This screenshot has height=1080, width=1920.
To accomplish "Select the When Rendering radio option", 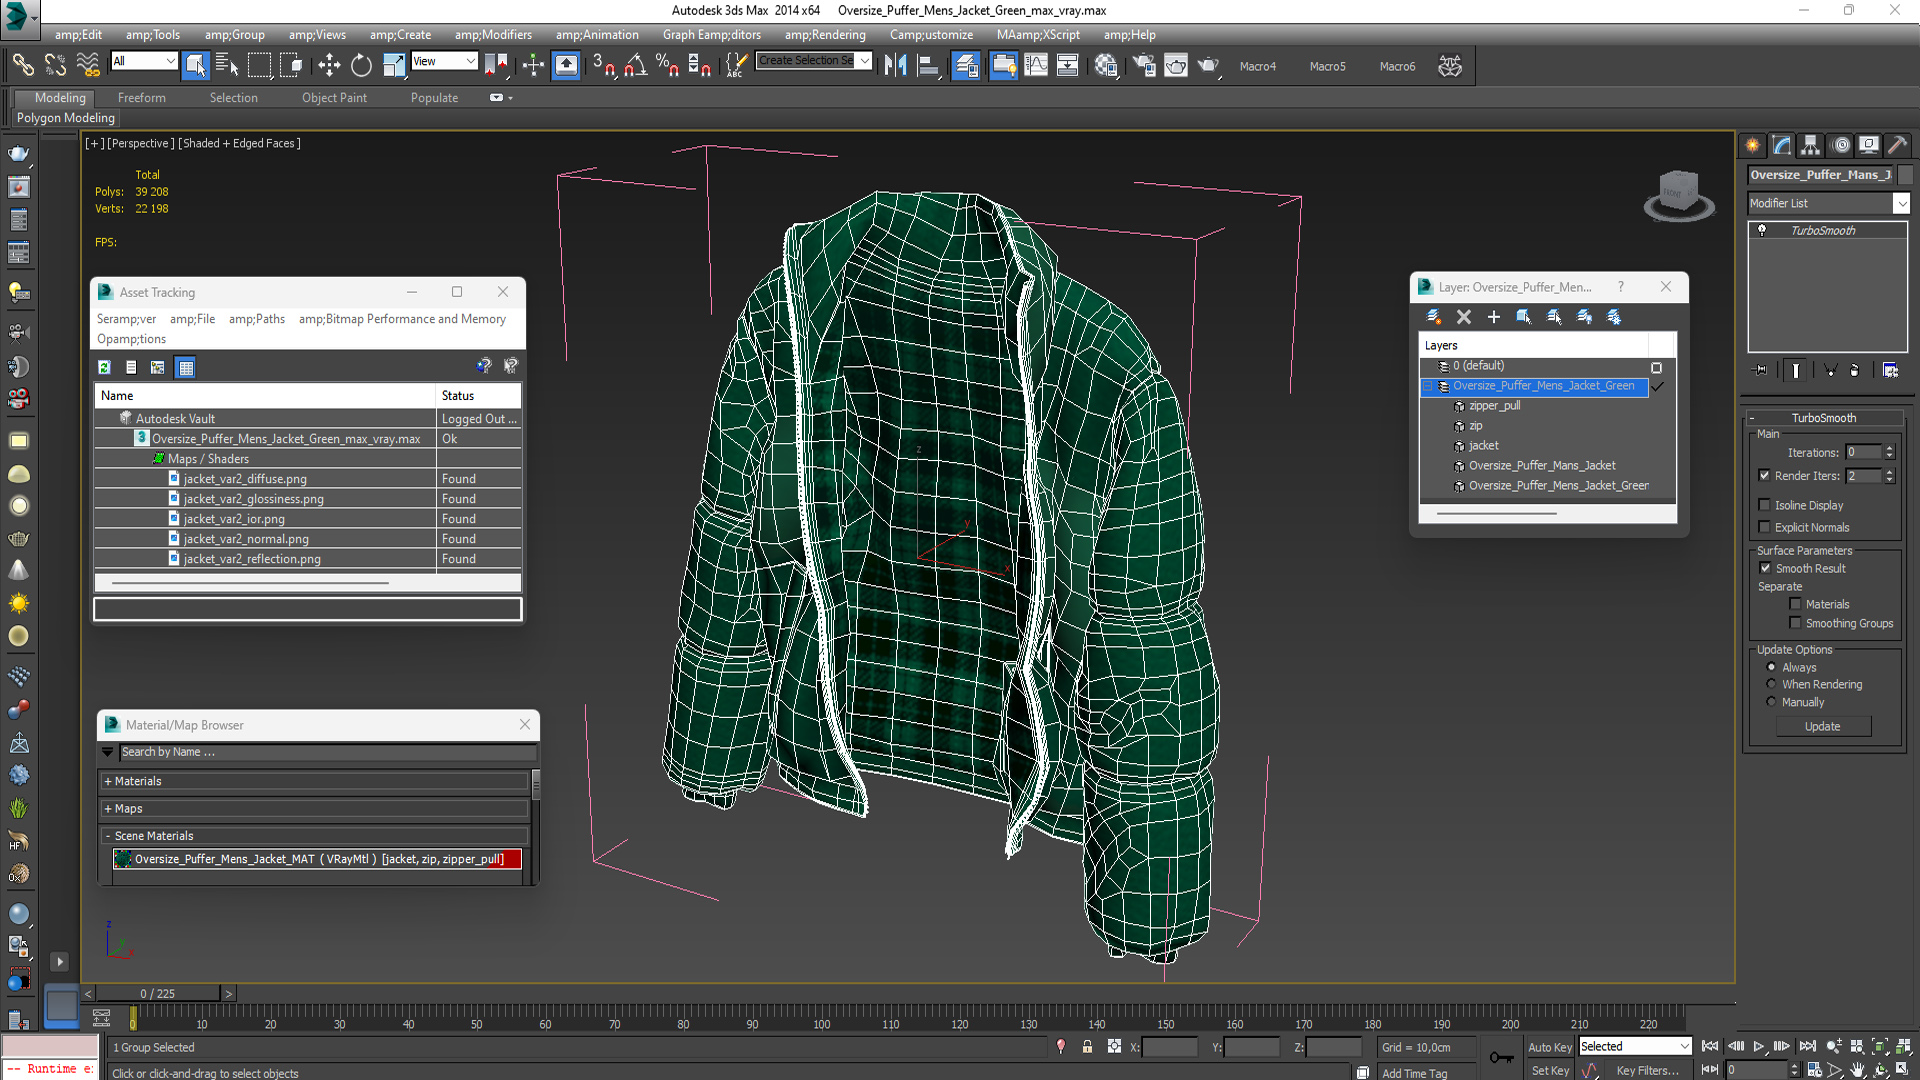I will (1771, 684).
